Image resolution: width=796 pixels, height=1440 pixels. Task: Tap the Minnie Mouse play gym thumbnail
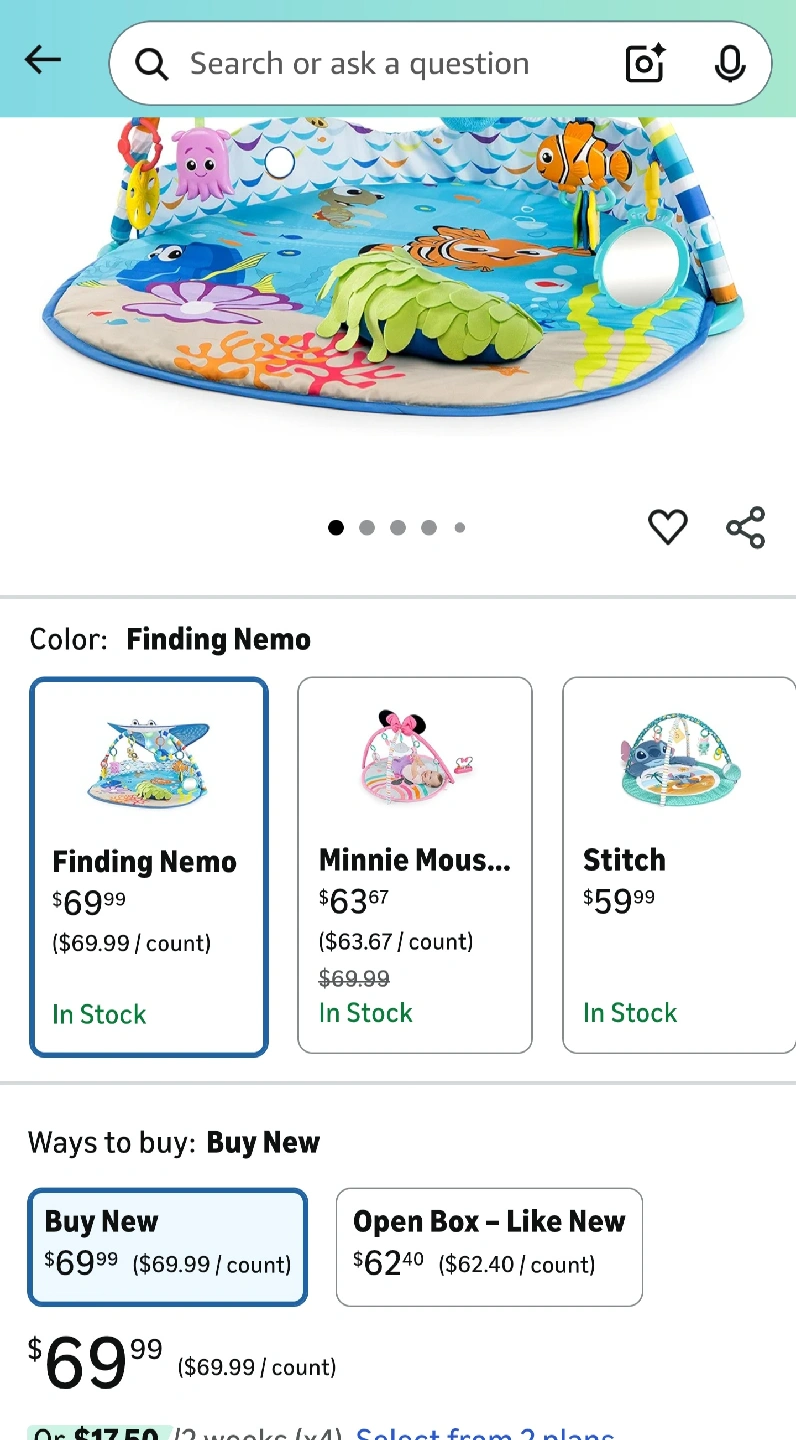(414, 758)
